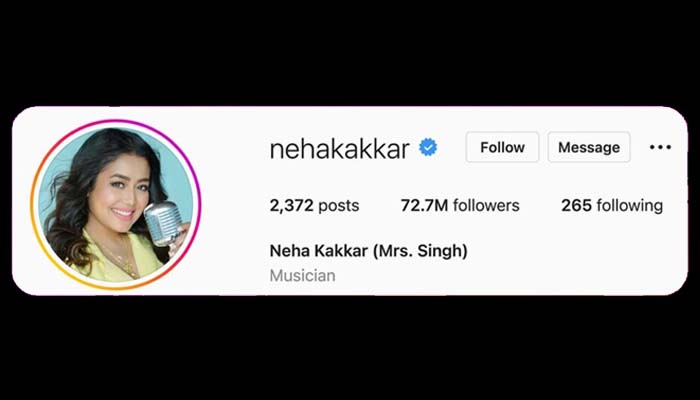Click the word posts

click(x=338, y=206)
